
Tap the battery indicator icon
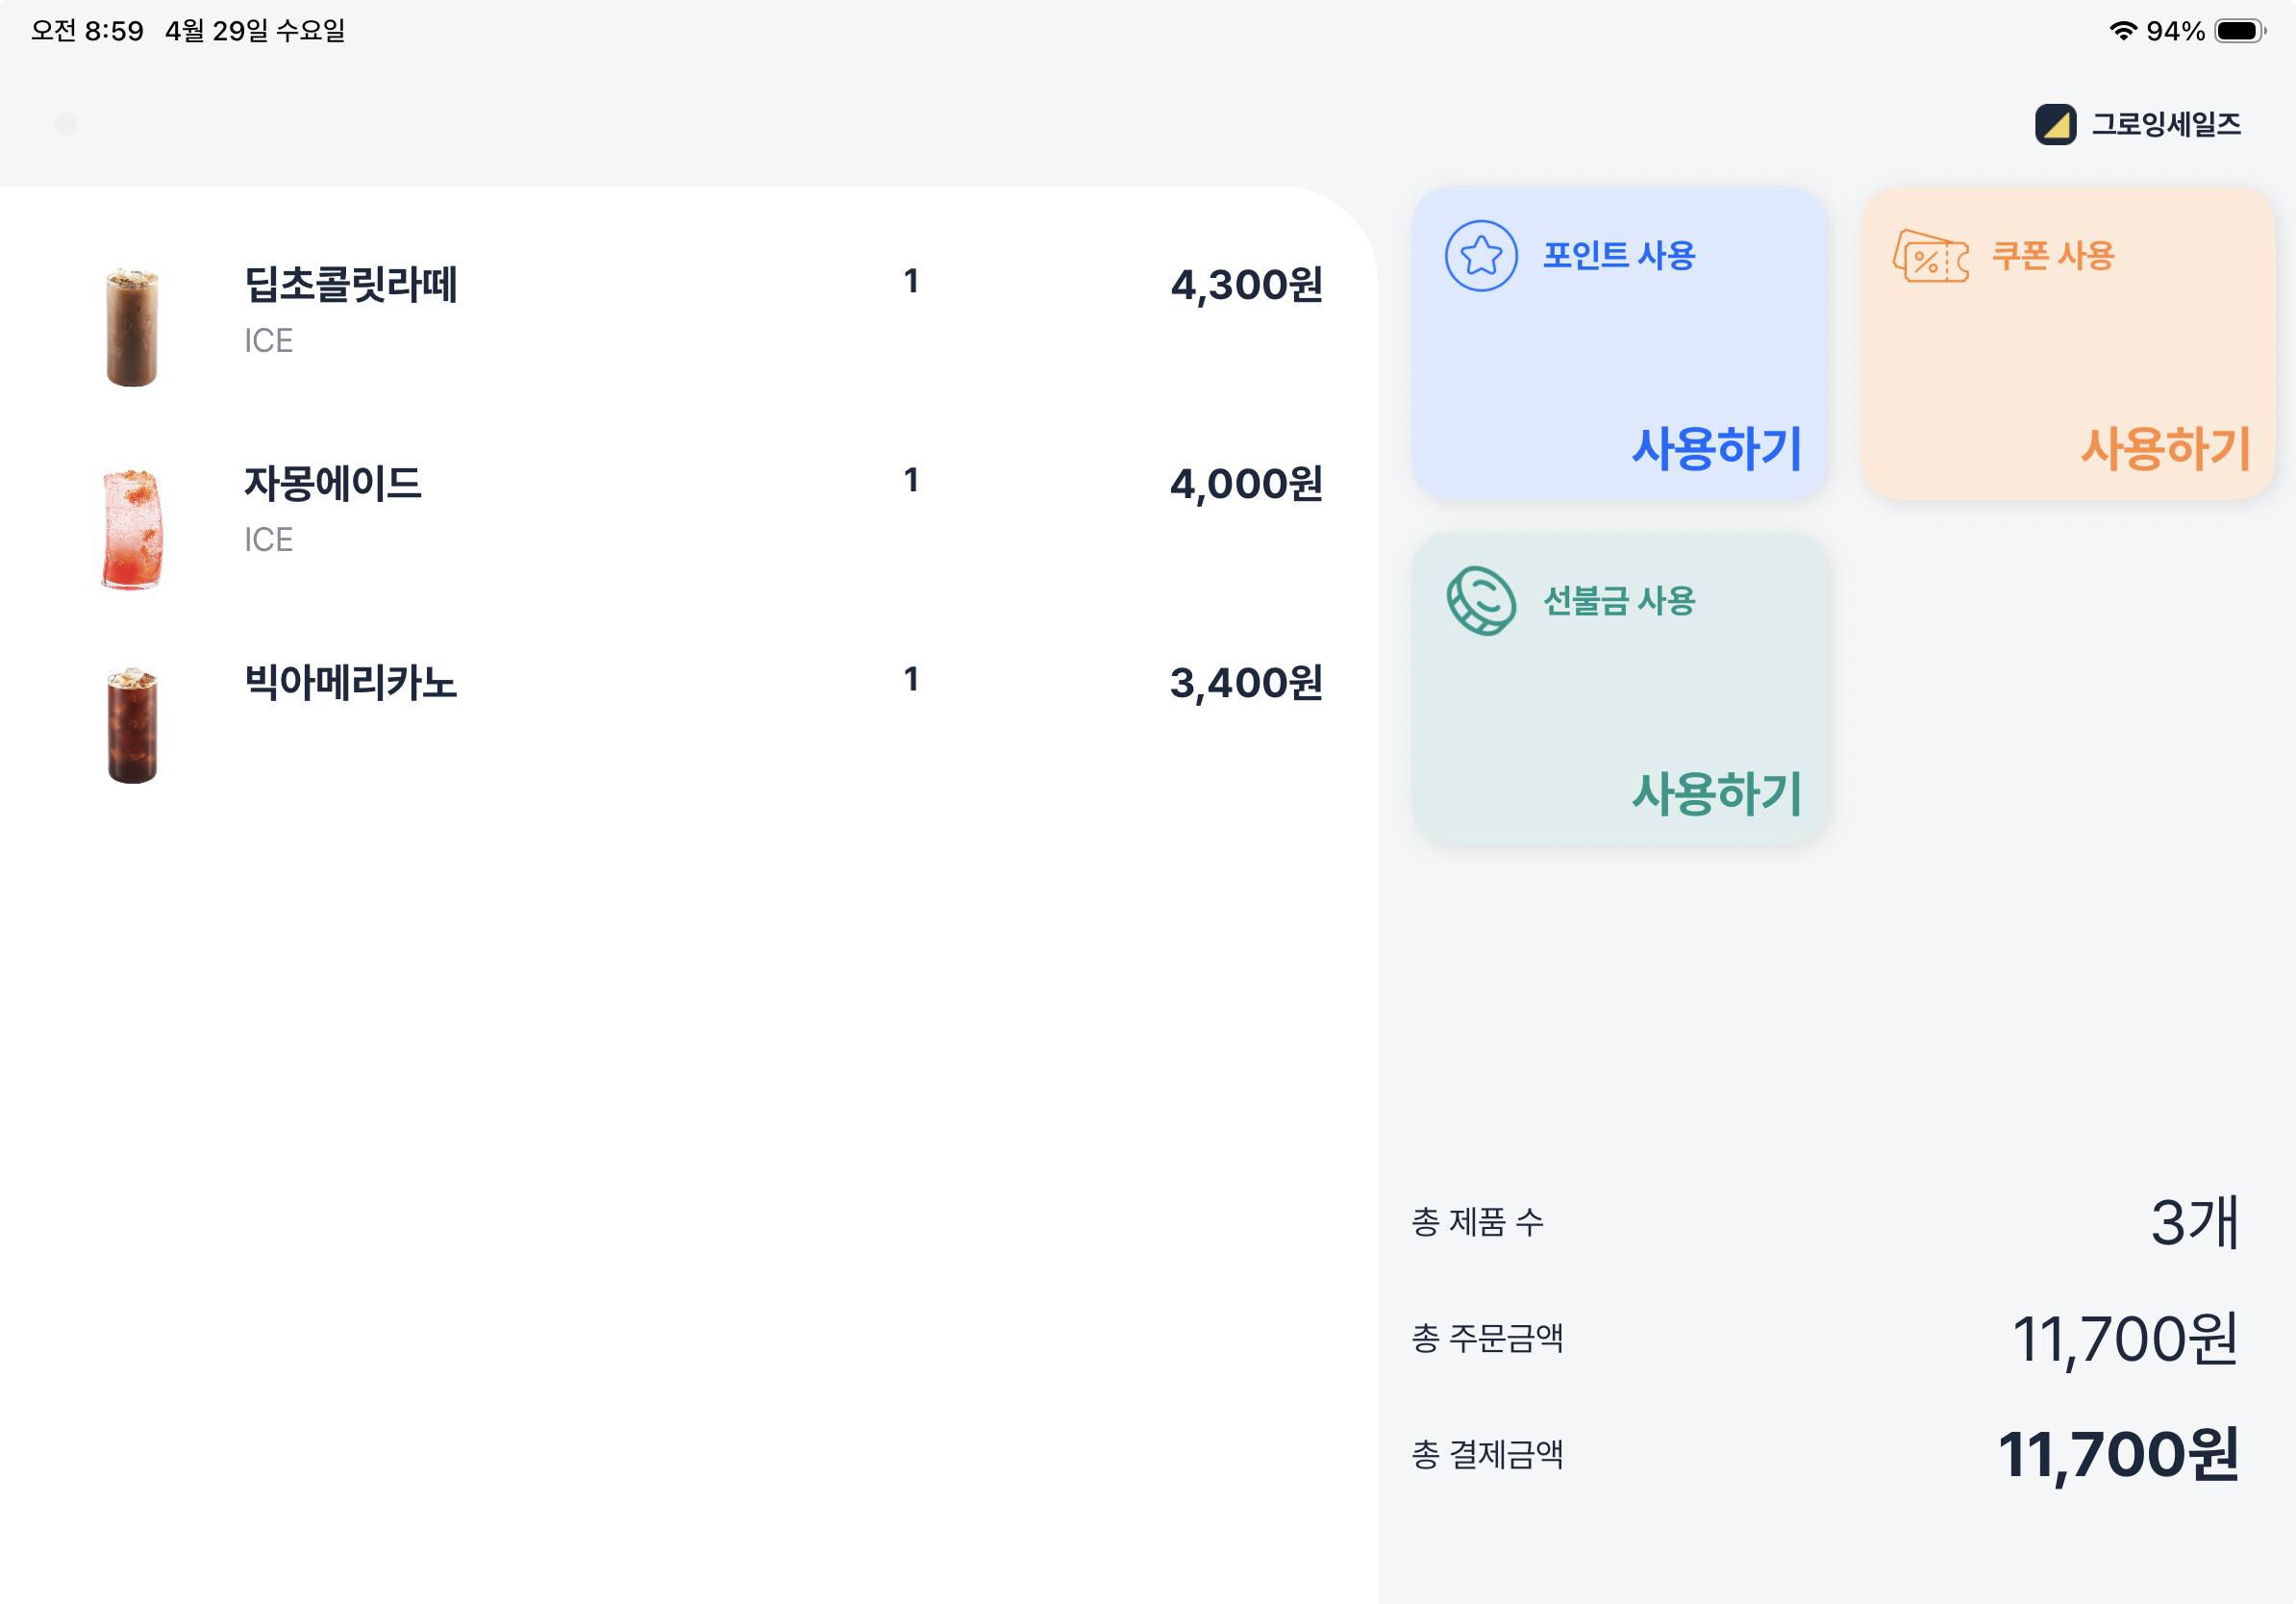click(2240, 31)
